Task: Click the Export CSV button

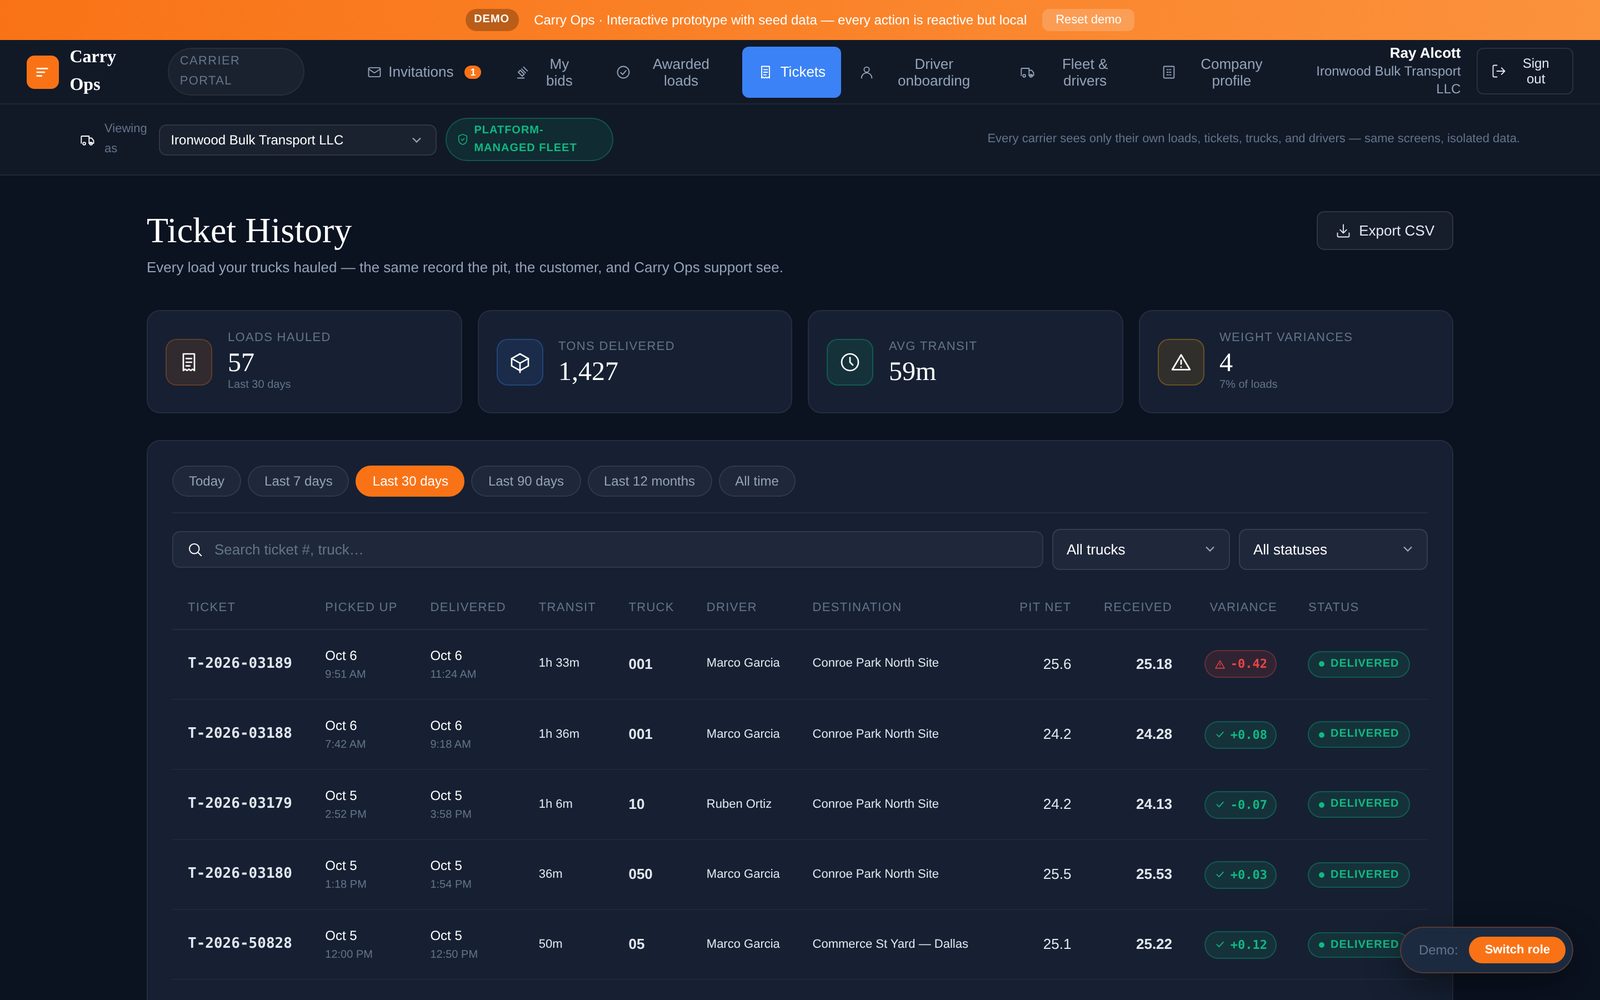Action: [1384, 231]
